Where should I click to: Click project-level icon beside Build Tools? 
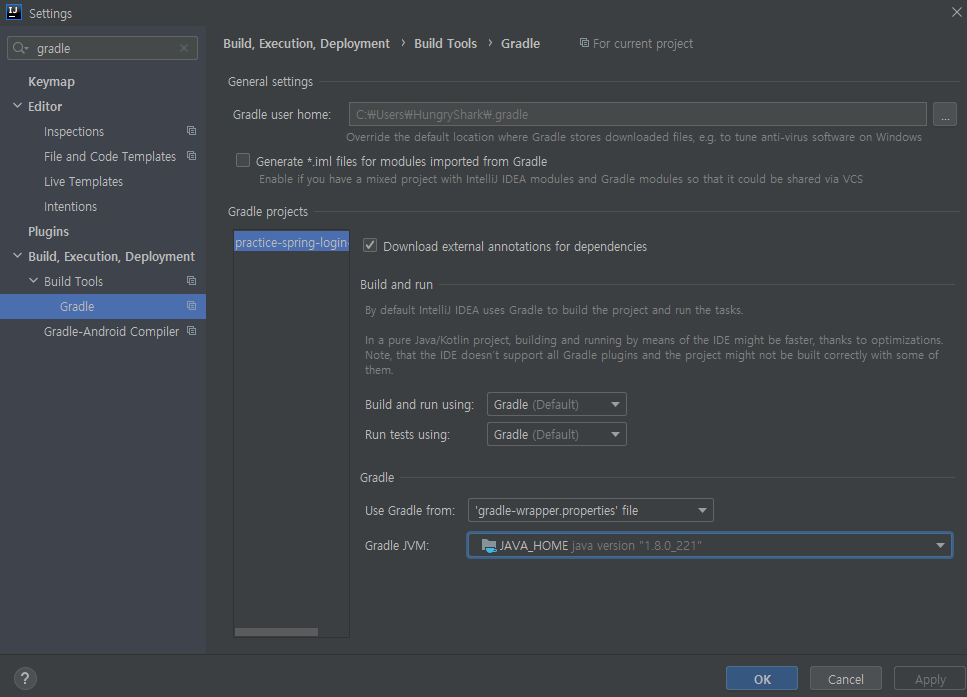(192, 281)
